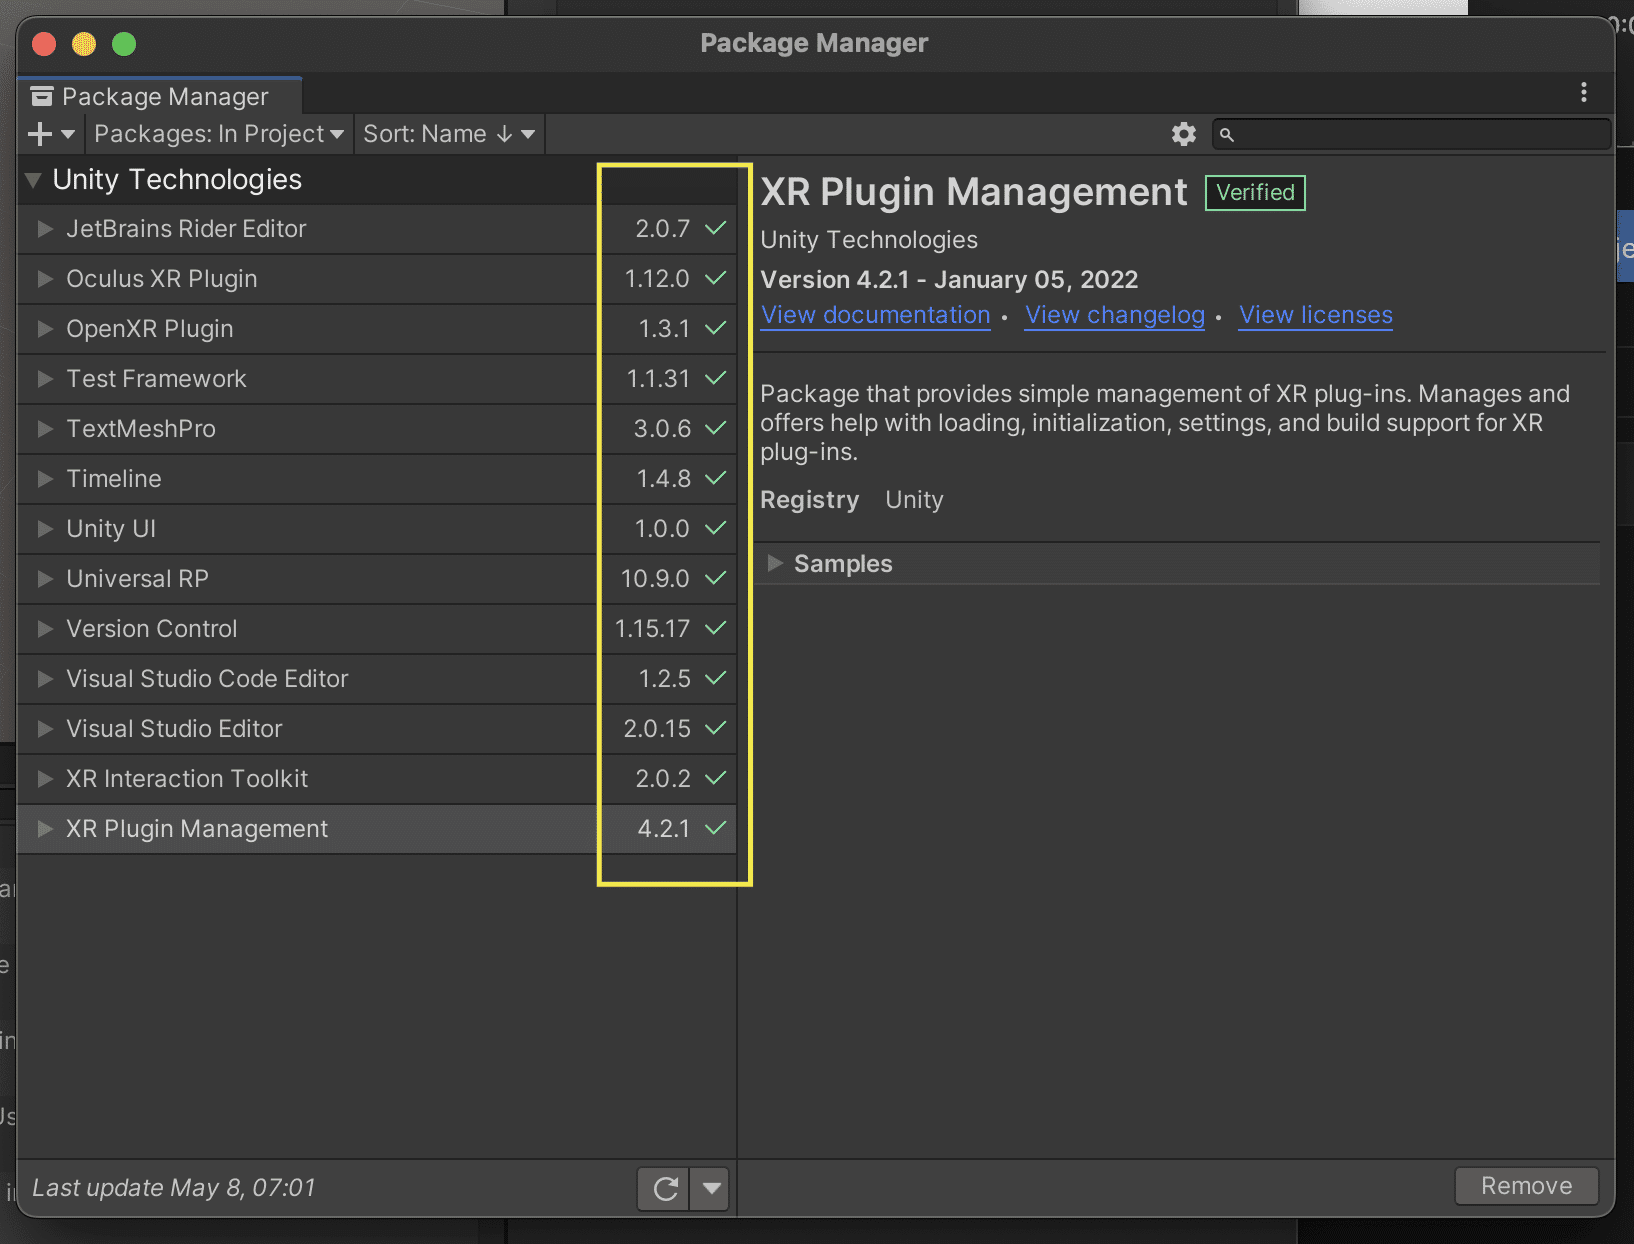Click the installed checkmark for Timeline
The height and width of the screenshot is (1244, 1634).
click(715, 478)
